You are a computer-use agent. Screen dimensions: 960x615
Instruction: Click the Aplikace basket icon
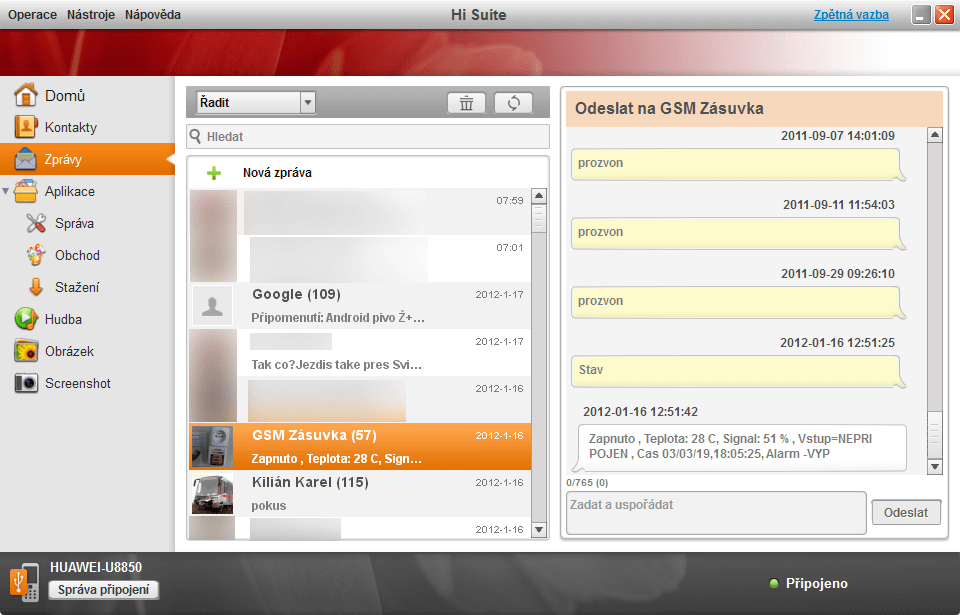pos(26,191)
